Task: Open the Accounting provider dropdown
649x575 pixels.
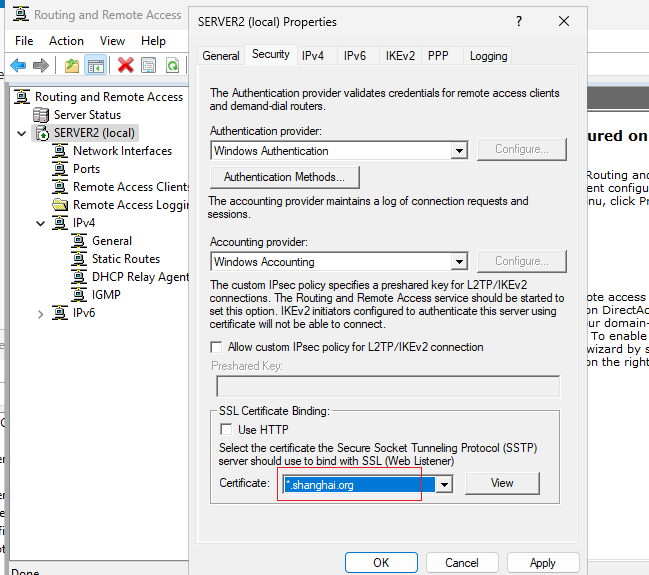Action: (x=459, y=262)
